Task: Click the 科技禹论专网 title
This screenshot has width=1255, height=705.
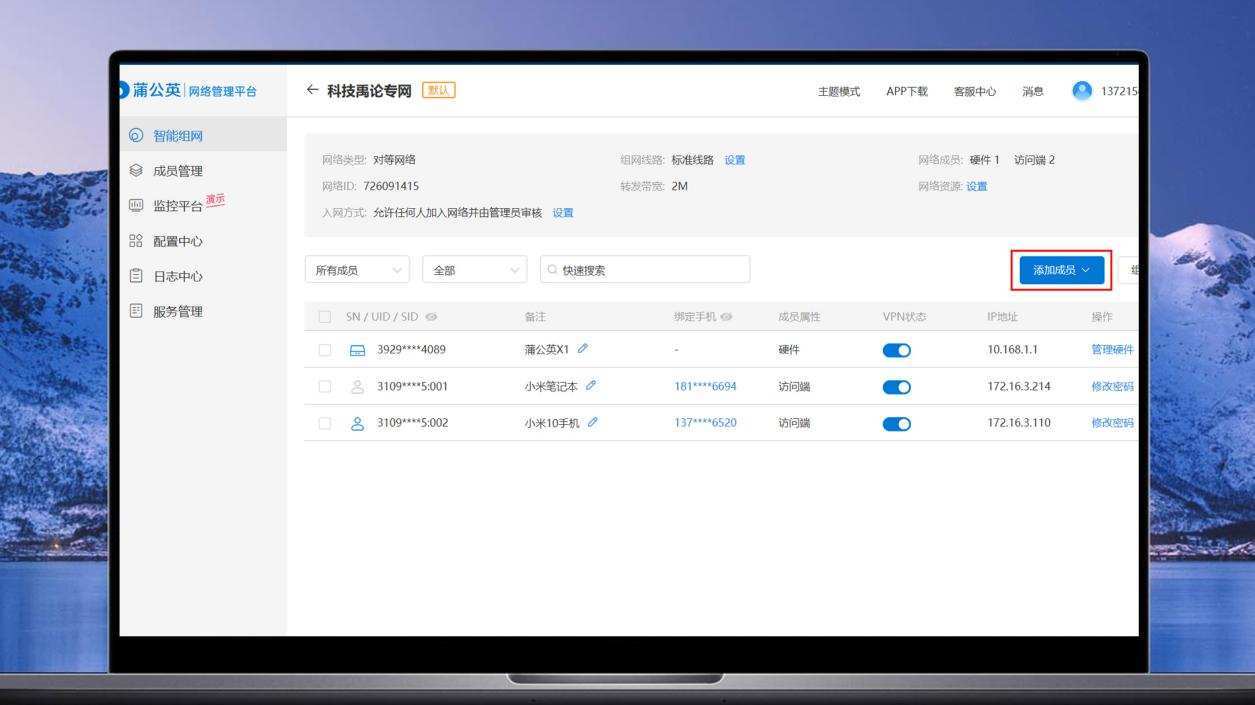Action: click(369, 91)
